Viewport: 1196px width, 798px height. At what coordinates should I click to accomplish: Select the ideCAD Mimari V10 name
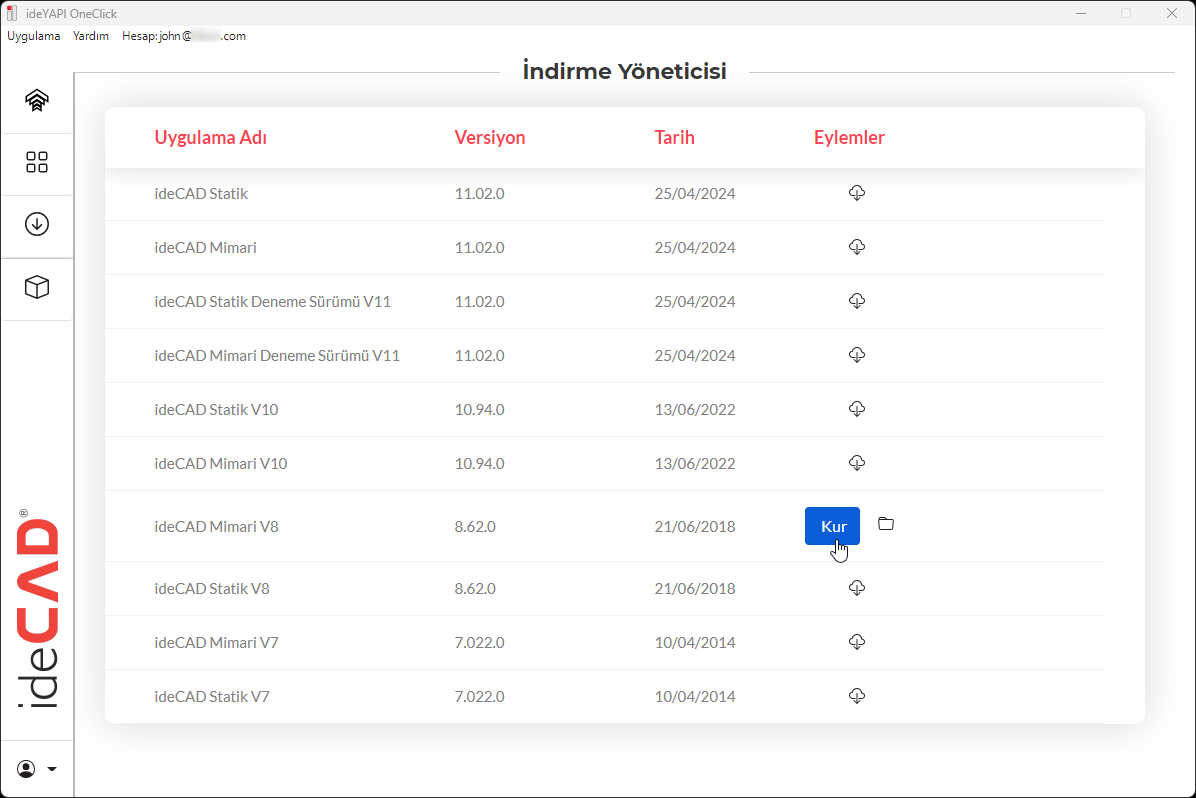[x=220, y=464]
